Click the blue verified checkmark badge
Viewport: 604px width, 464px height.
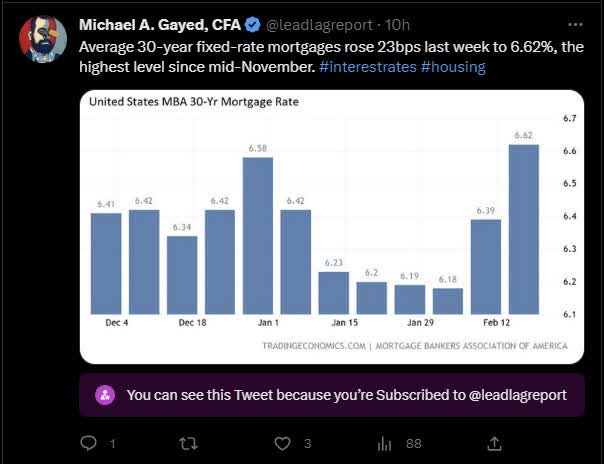pyautogui.click(x=255, y=24)
